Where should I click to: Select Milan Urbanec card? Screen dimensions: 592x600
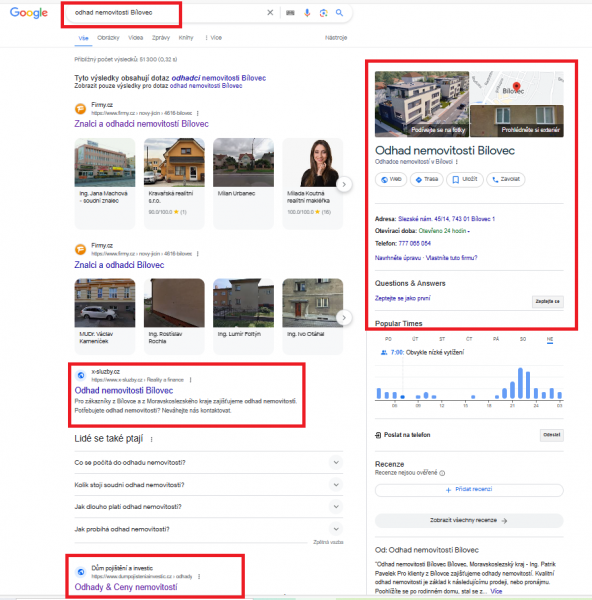click(x=243, y=183)
